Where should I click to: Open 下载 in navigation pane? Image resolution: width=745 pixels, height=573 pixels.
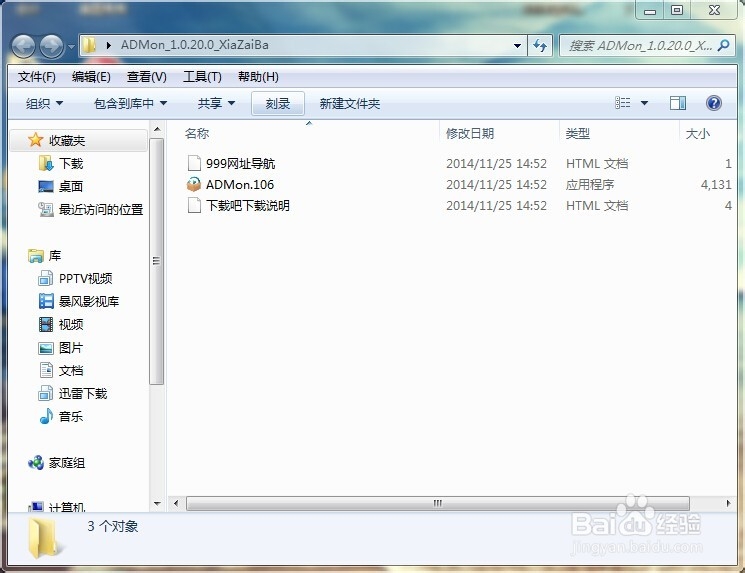tap(71, 163)
